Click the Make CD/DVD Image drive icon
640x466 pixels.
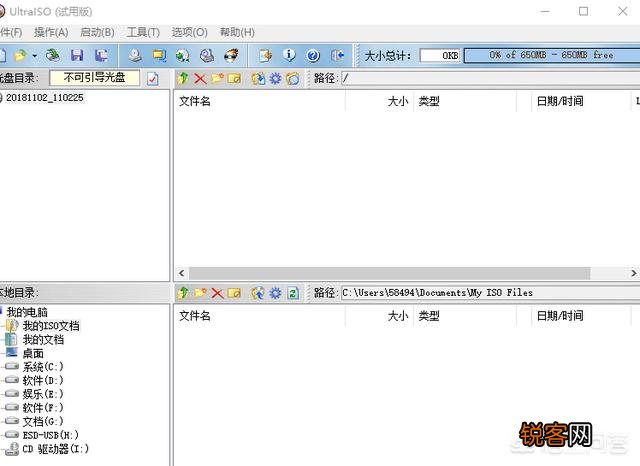click(x=135, y=55)
